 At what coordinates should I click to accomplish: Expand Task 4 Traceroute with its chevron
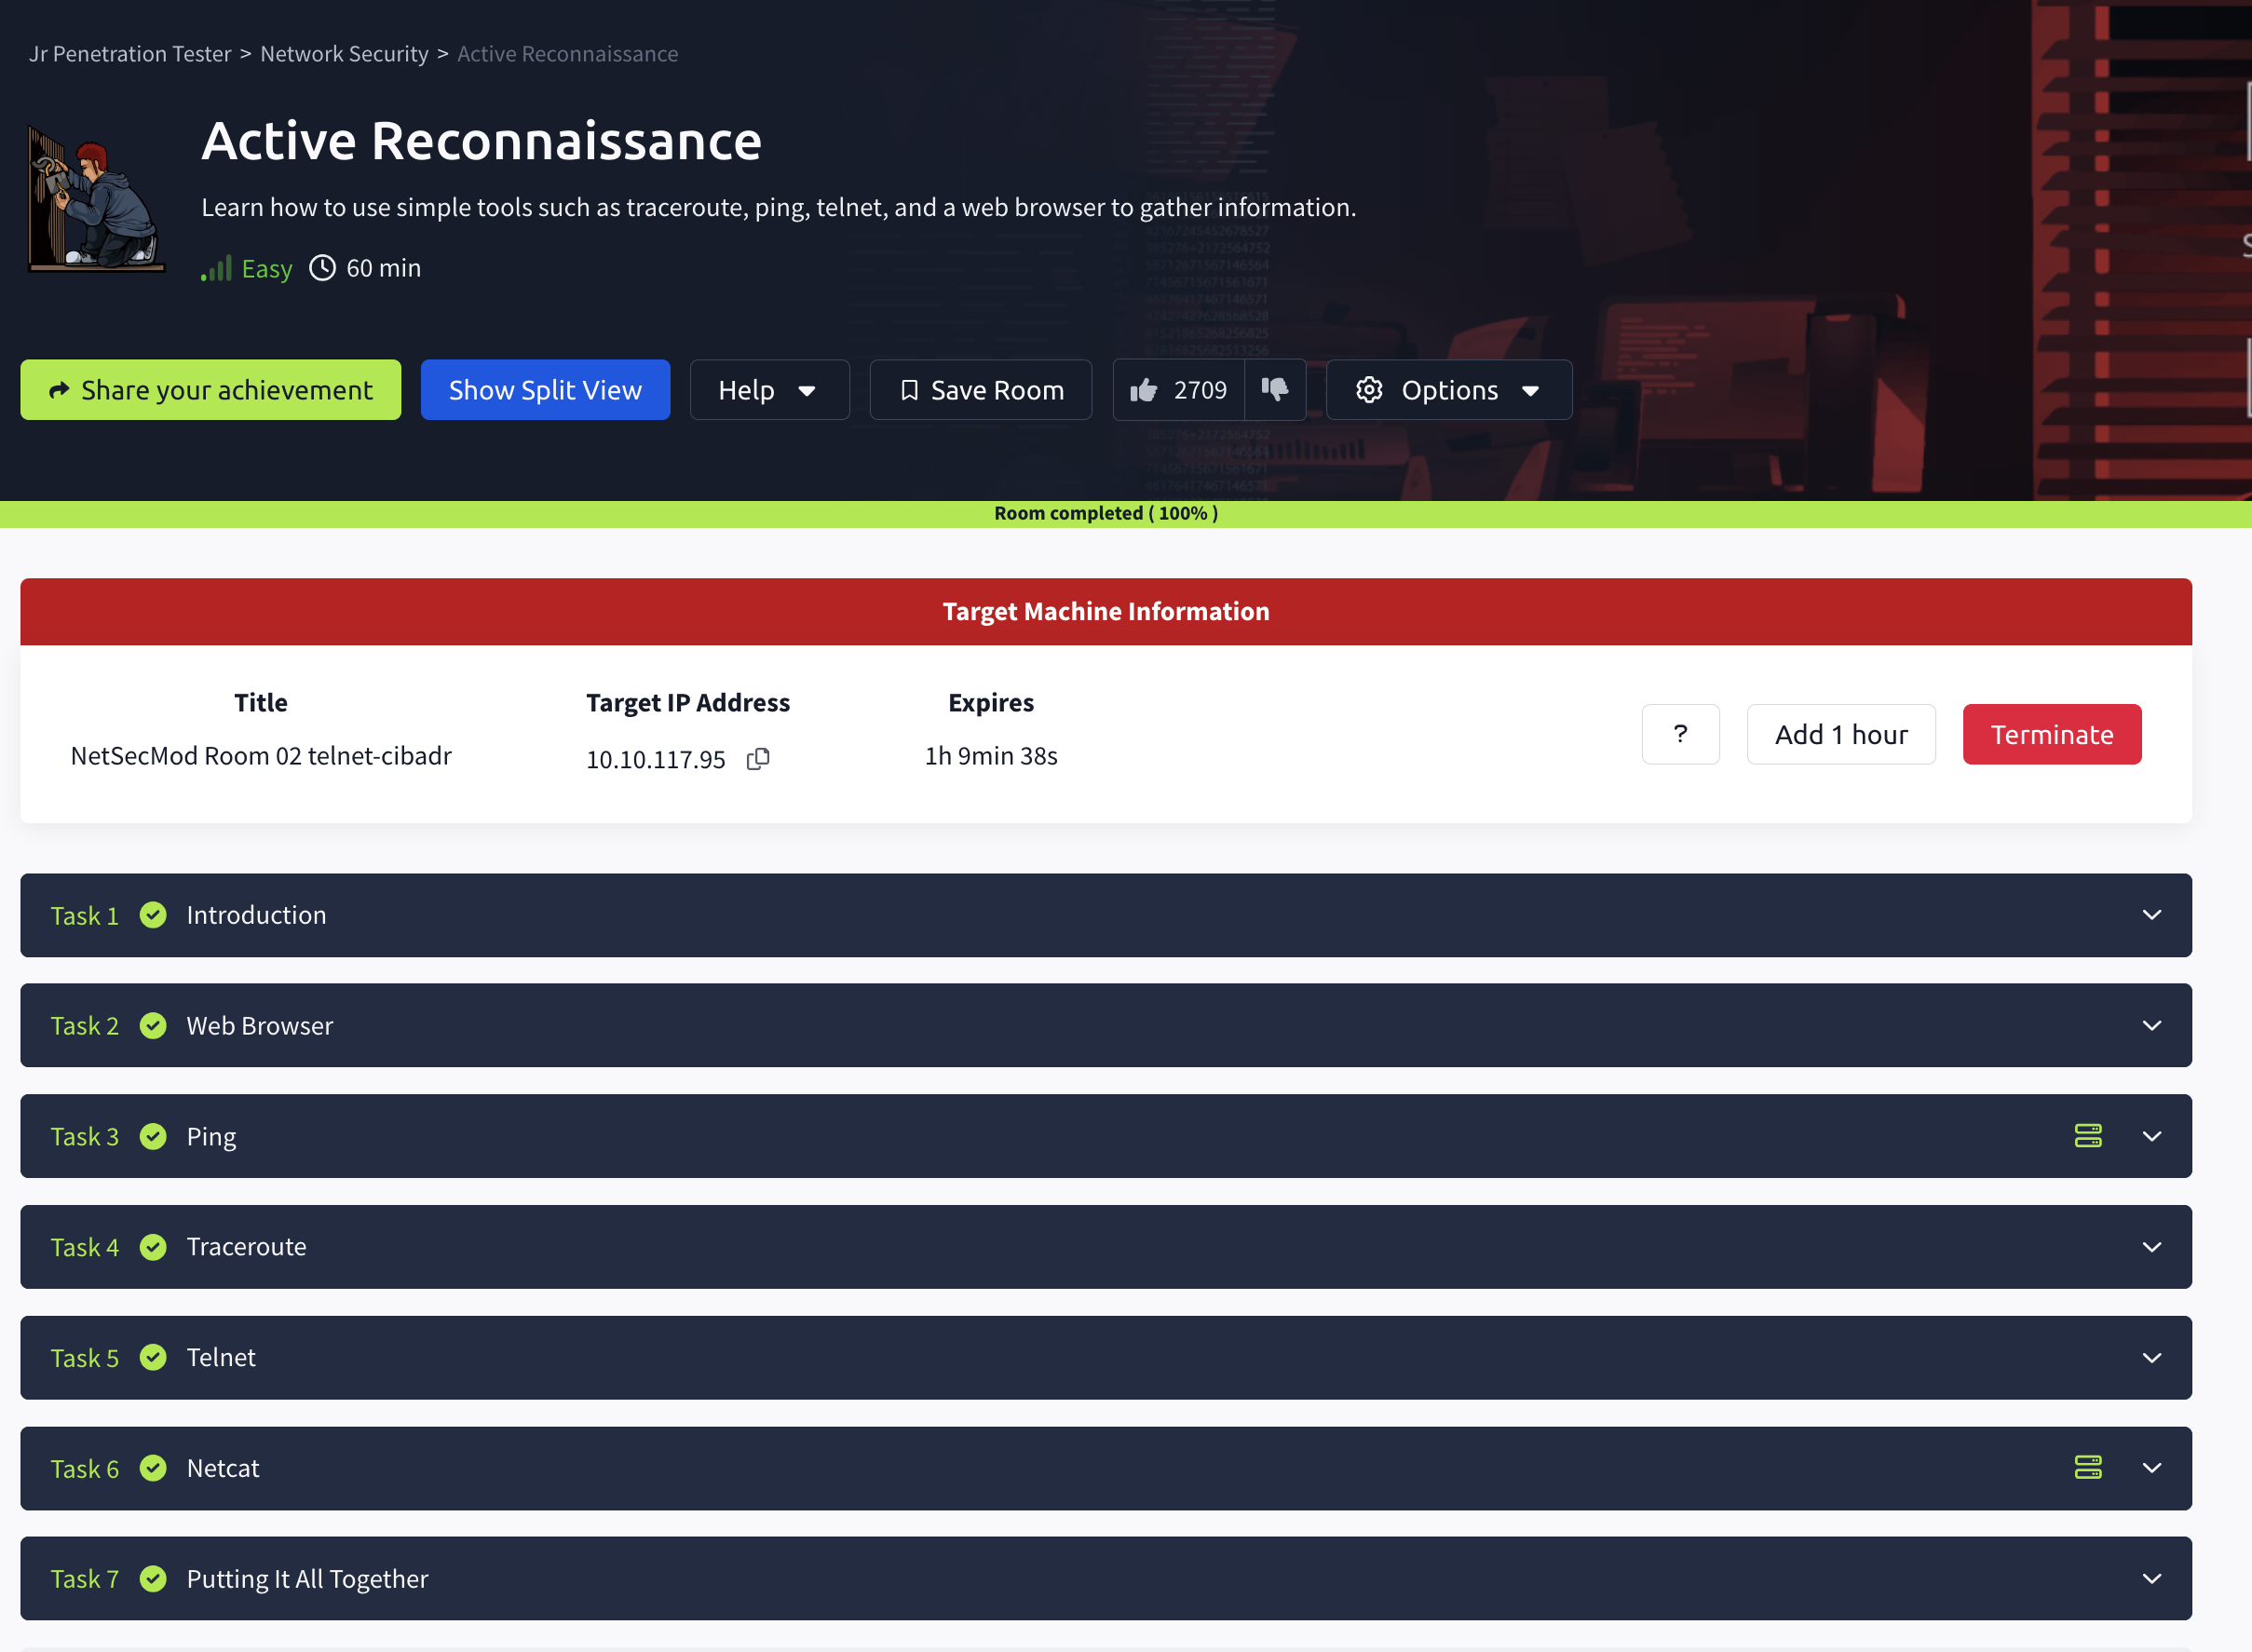2151,1247
